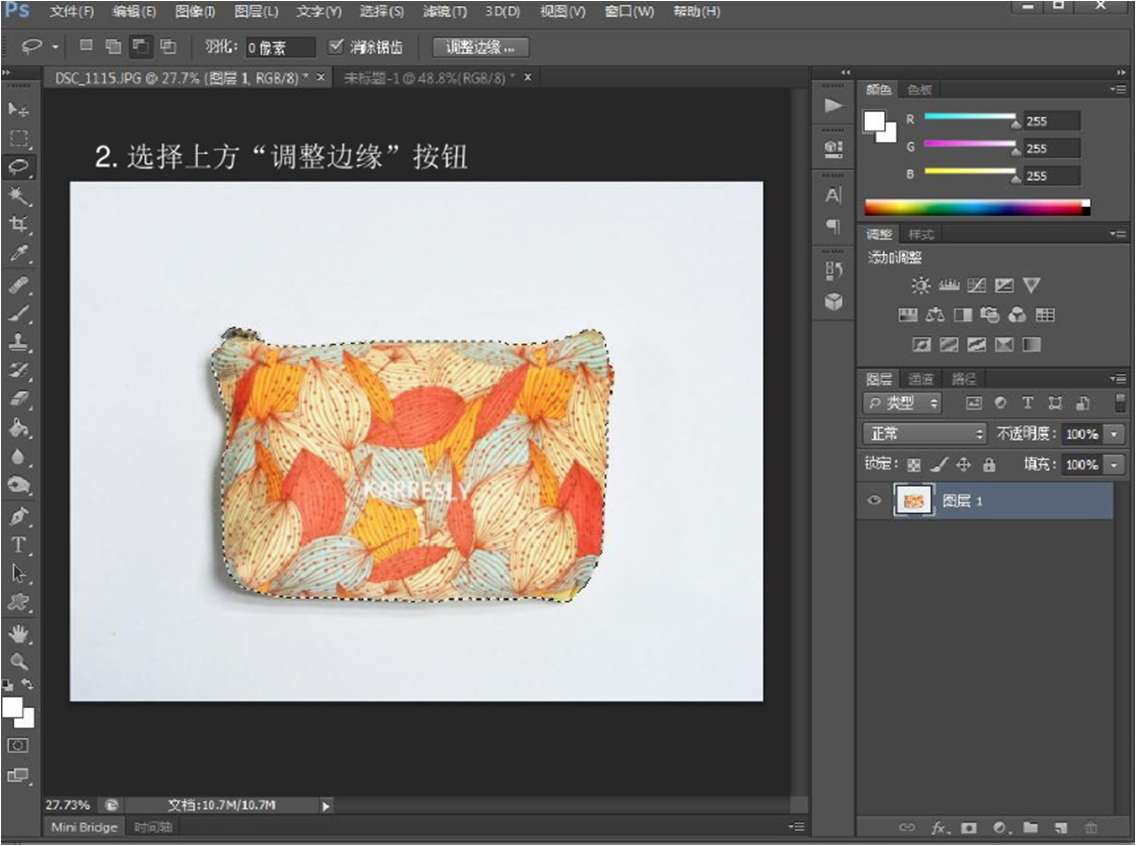Image resolution: width=1136 pixels, height=846 pixels.
Task: Select the Pen tool
Action: [19, 517]
